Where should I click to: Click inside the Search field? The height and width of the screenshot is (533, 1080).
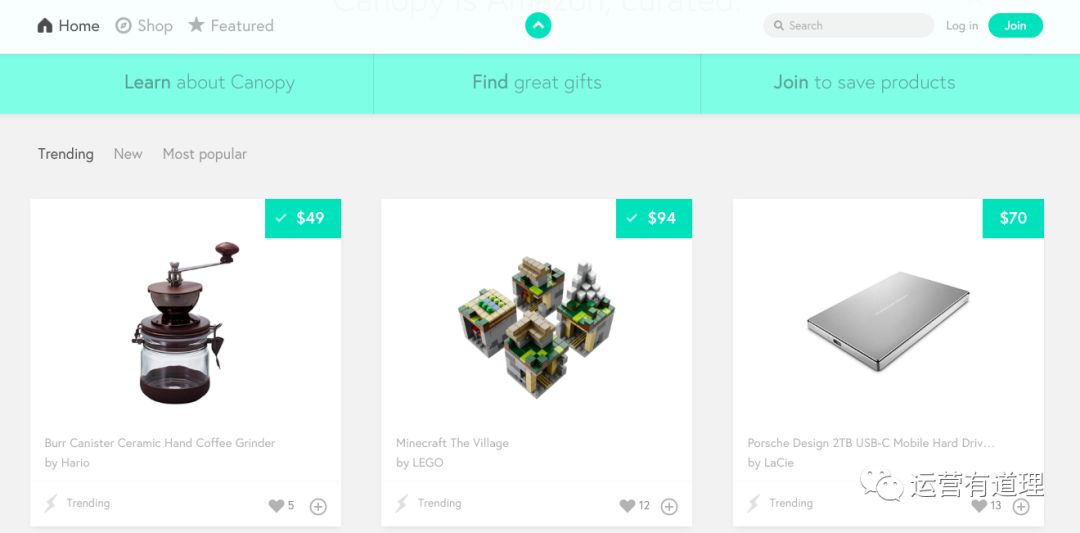(849, 25)
